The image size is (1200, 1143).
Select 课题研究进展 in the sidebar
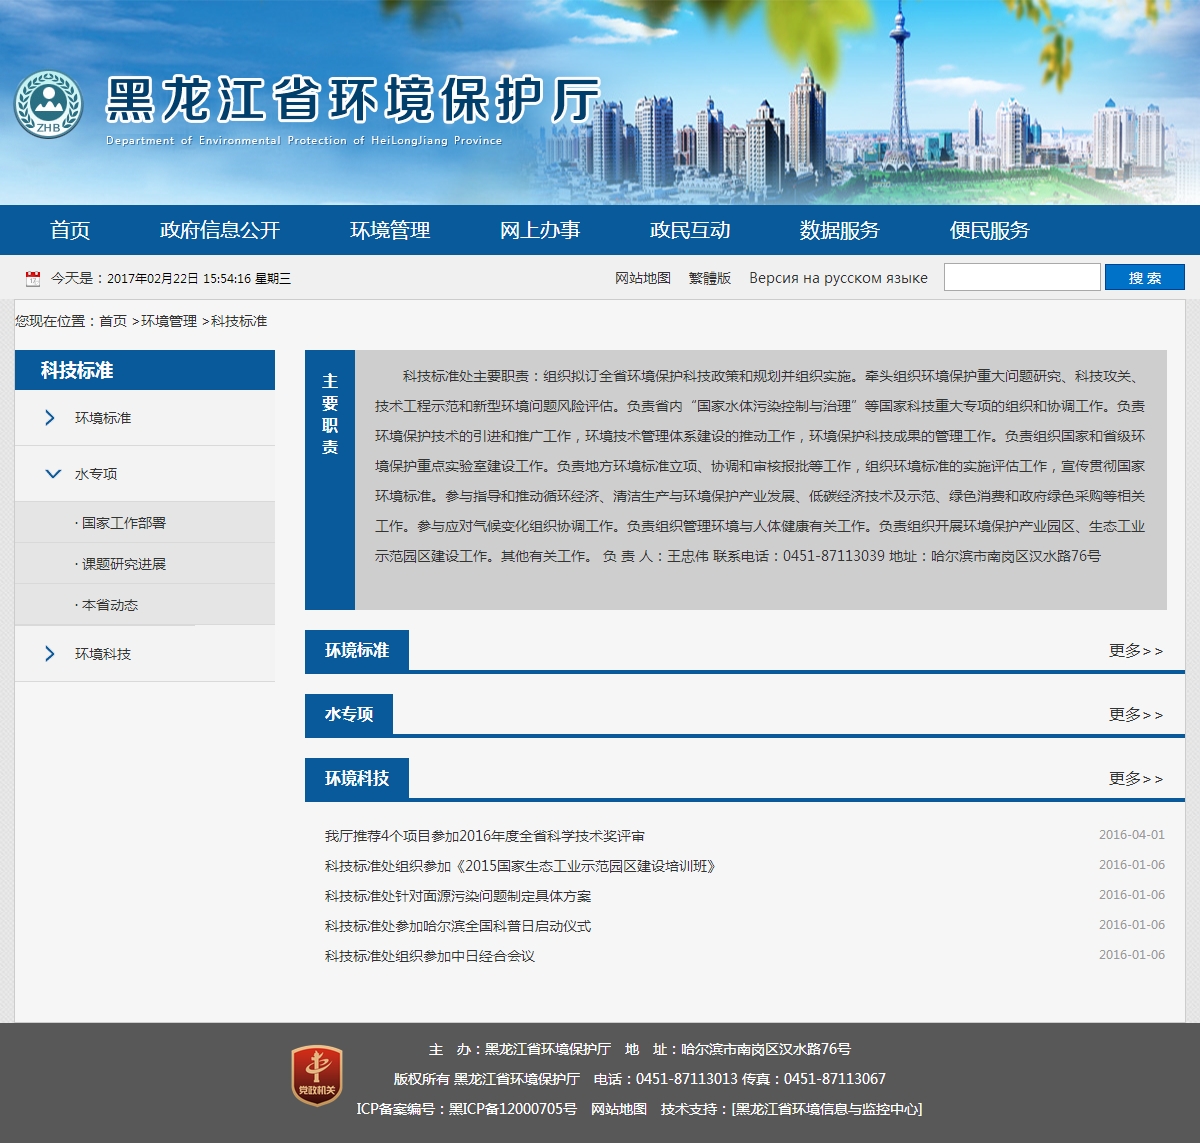point(124,564)
